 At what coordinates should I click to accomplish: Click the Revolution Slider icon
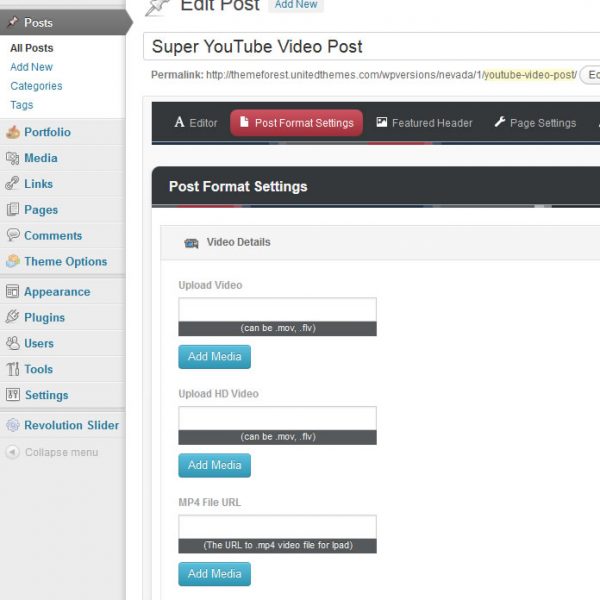coord(13,425)
